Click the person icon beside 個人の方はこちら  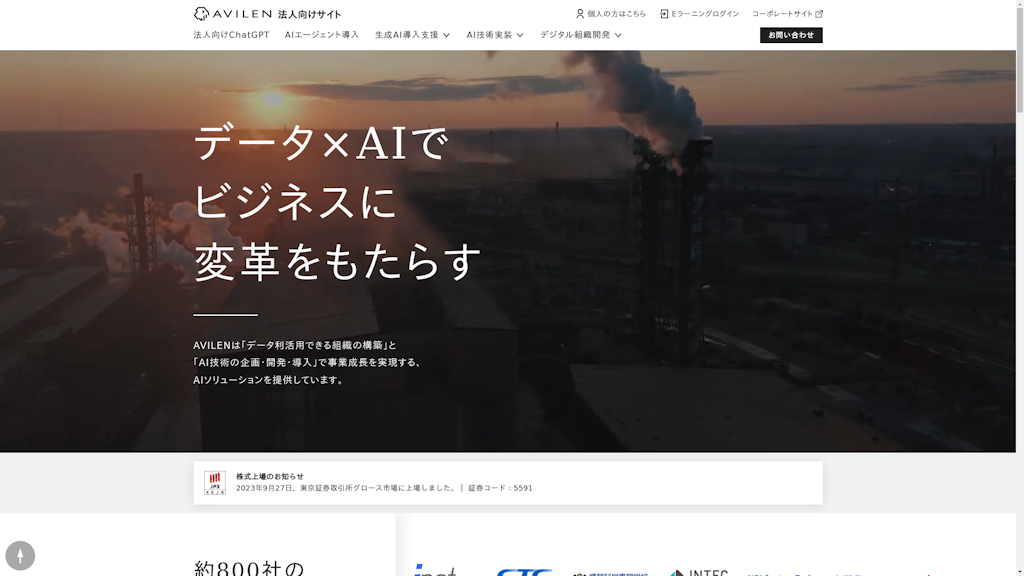[x=580, y=14]
